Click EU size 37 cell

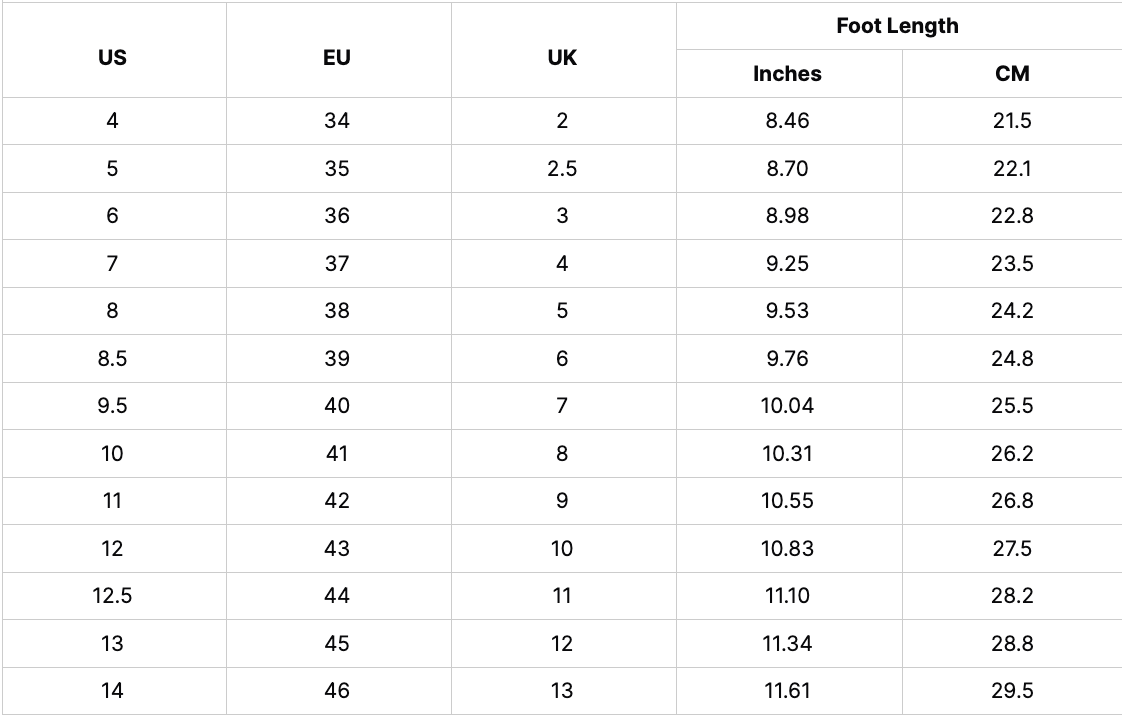[x=337, y=264]
